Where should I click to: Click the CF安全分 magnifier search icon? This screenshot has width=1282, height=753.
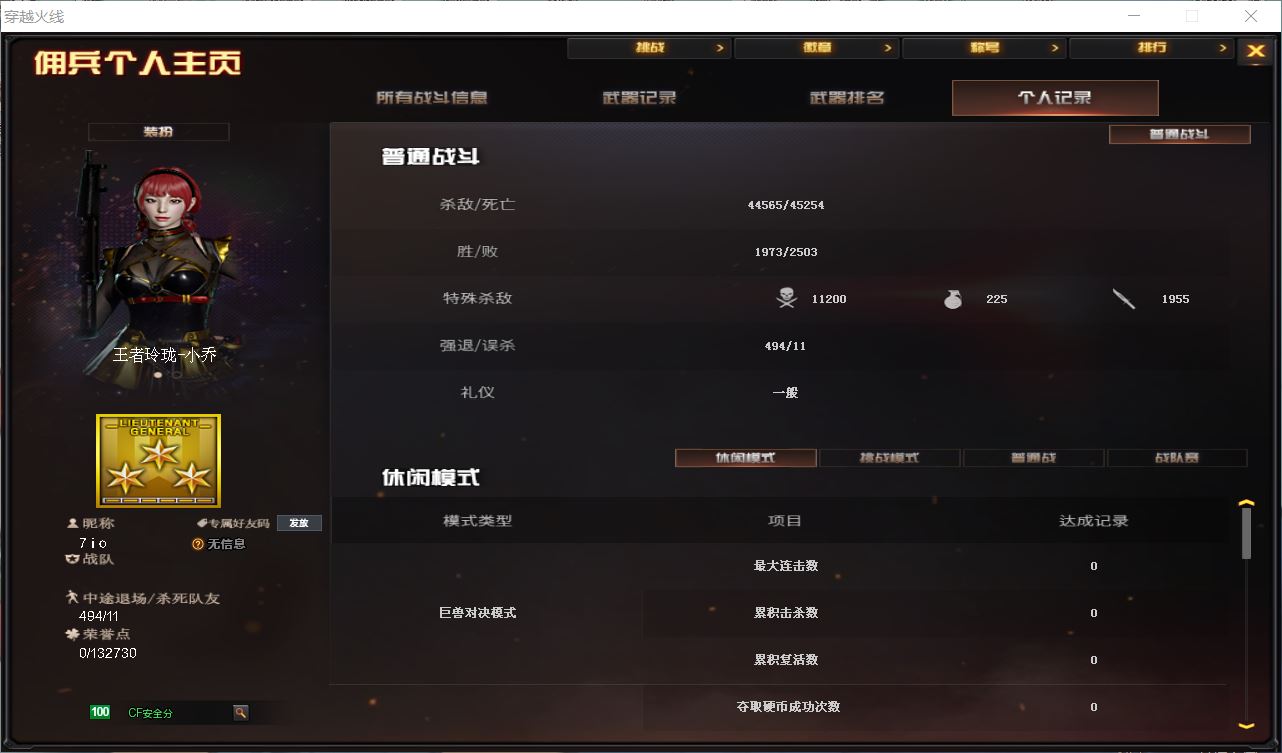(240, 712)
